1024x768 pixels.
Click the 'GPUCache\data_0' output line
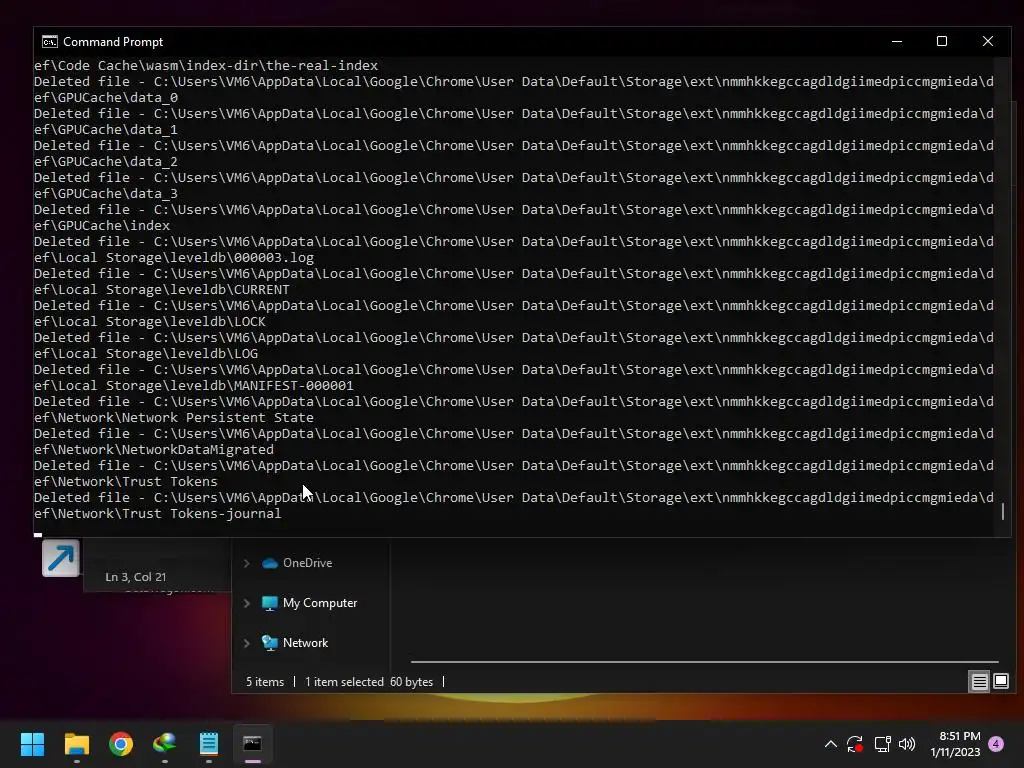click(x=106, y=98)
